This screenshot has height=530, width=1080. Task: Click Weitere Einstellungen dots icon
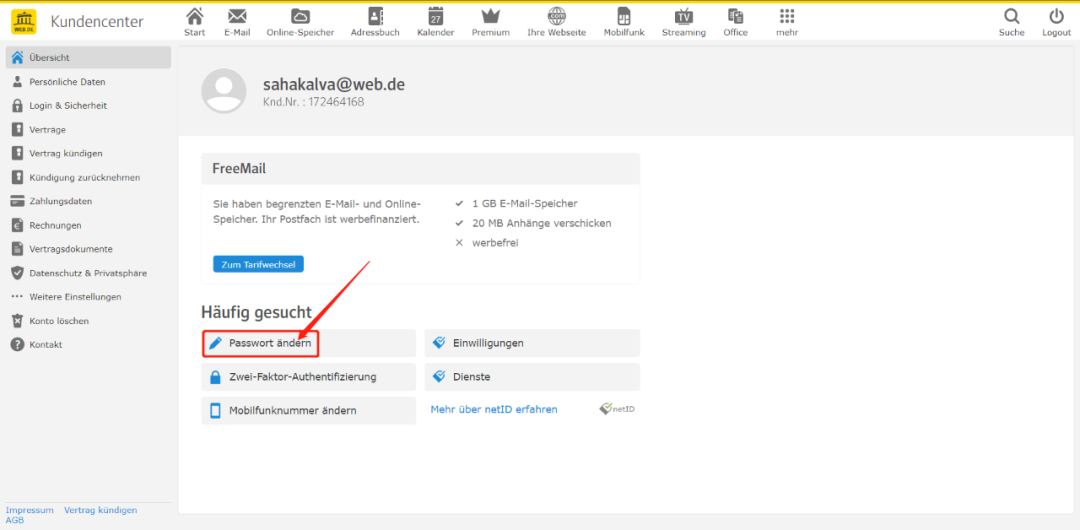pos(18,297)
